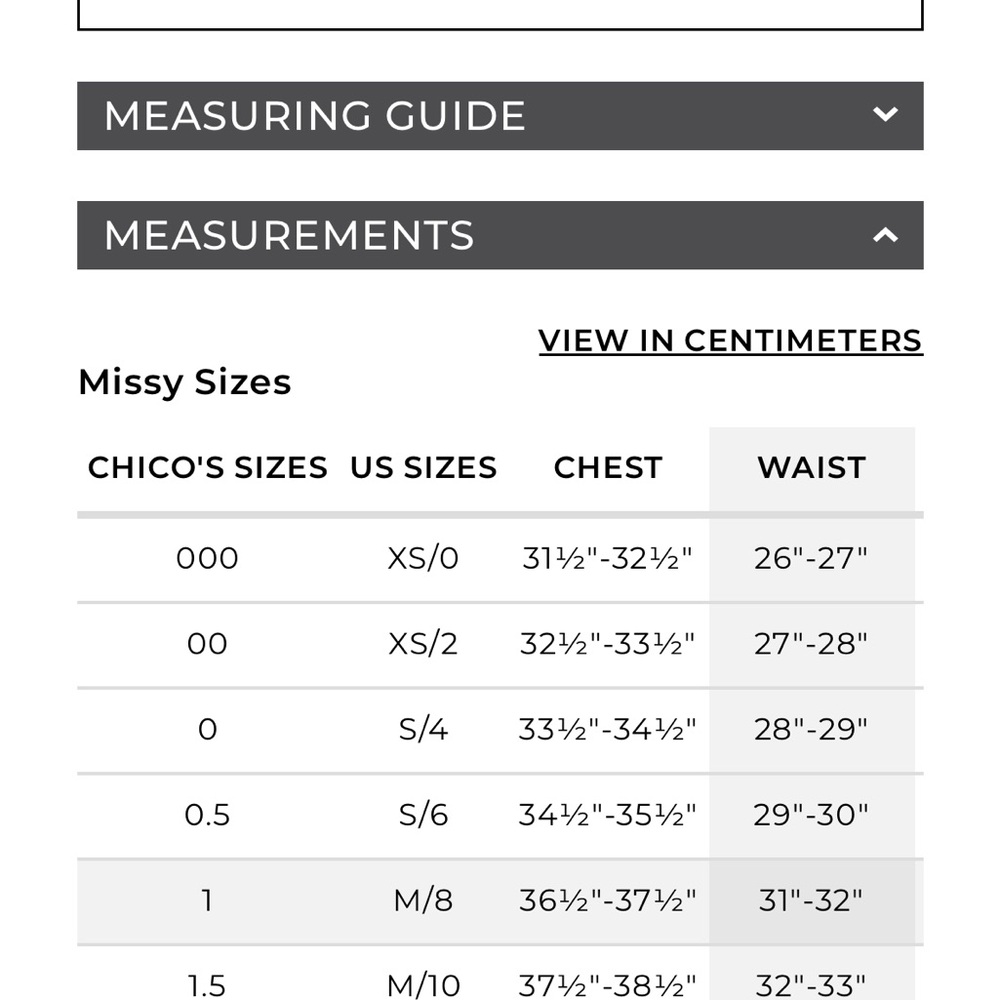Screen dimensions: 1000x1000
Task: Select the Chico's size 000 cell
Action: (207, 559)
